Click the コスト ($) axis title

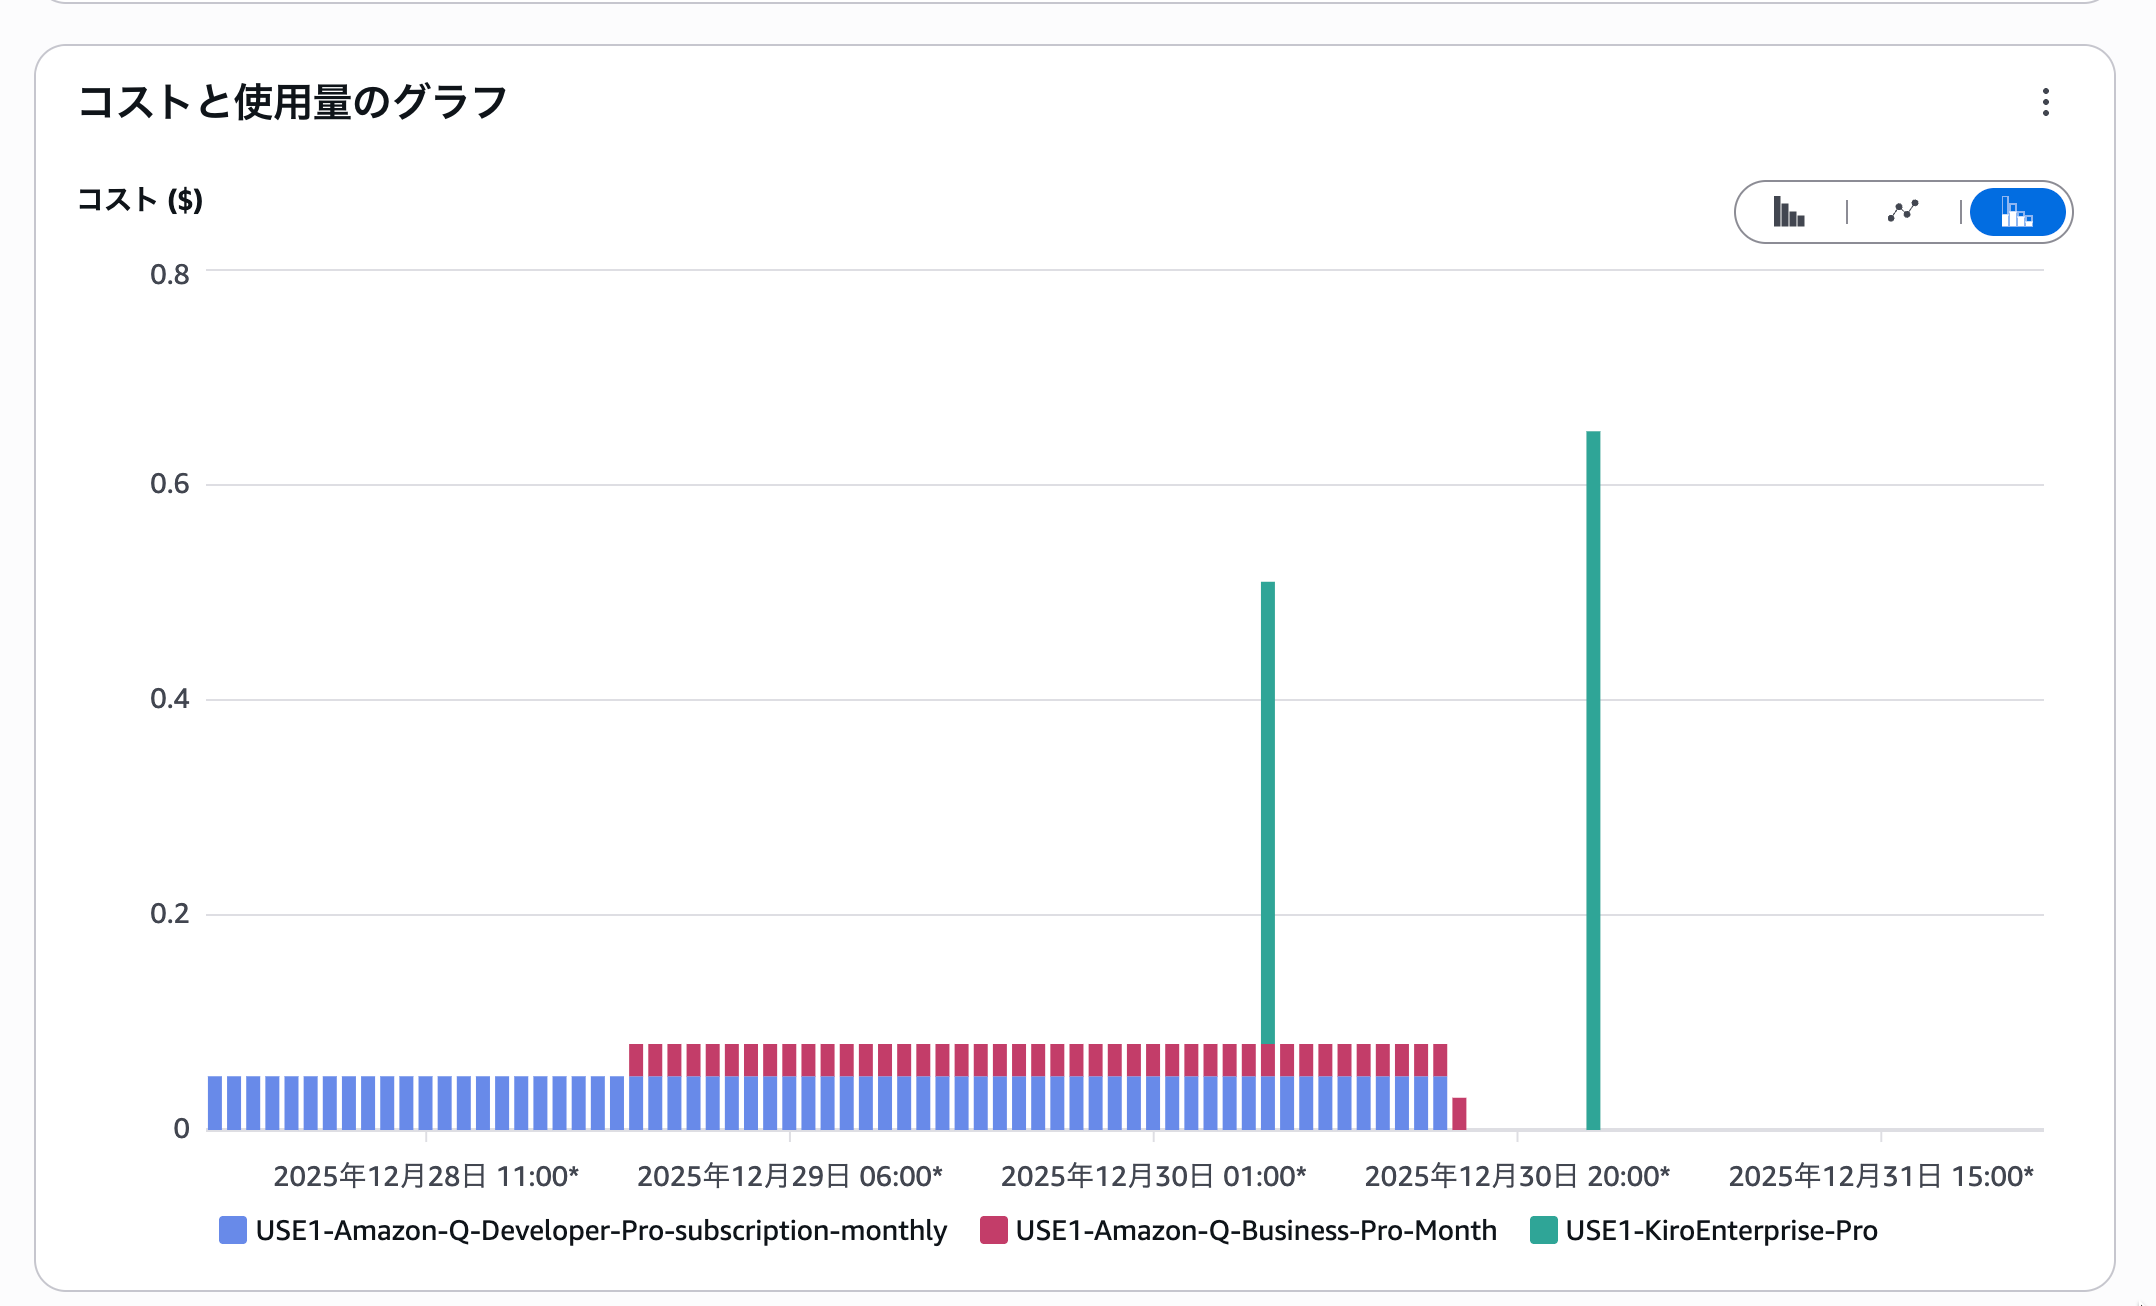pyautogui.click(x=140, y=200)
